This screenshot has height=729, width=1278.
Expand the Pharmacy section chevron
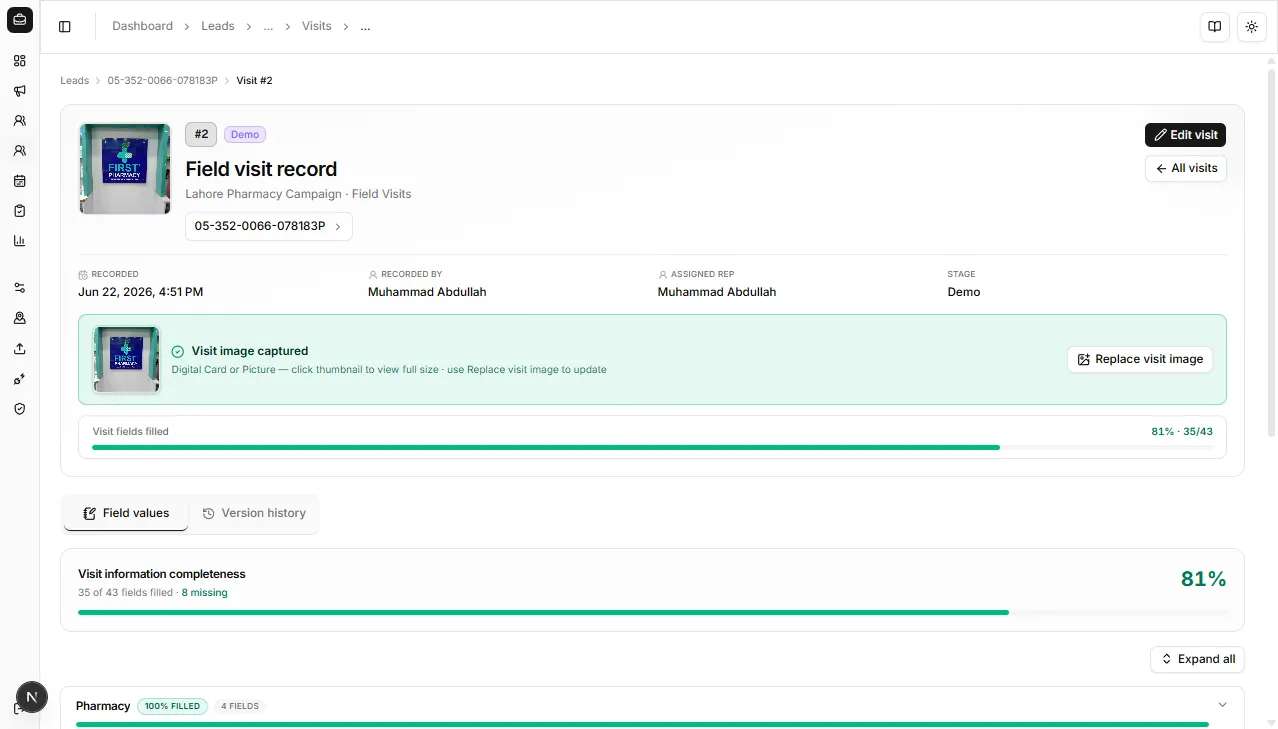coord(1222,706)
